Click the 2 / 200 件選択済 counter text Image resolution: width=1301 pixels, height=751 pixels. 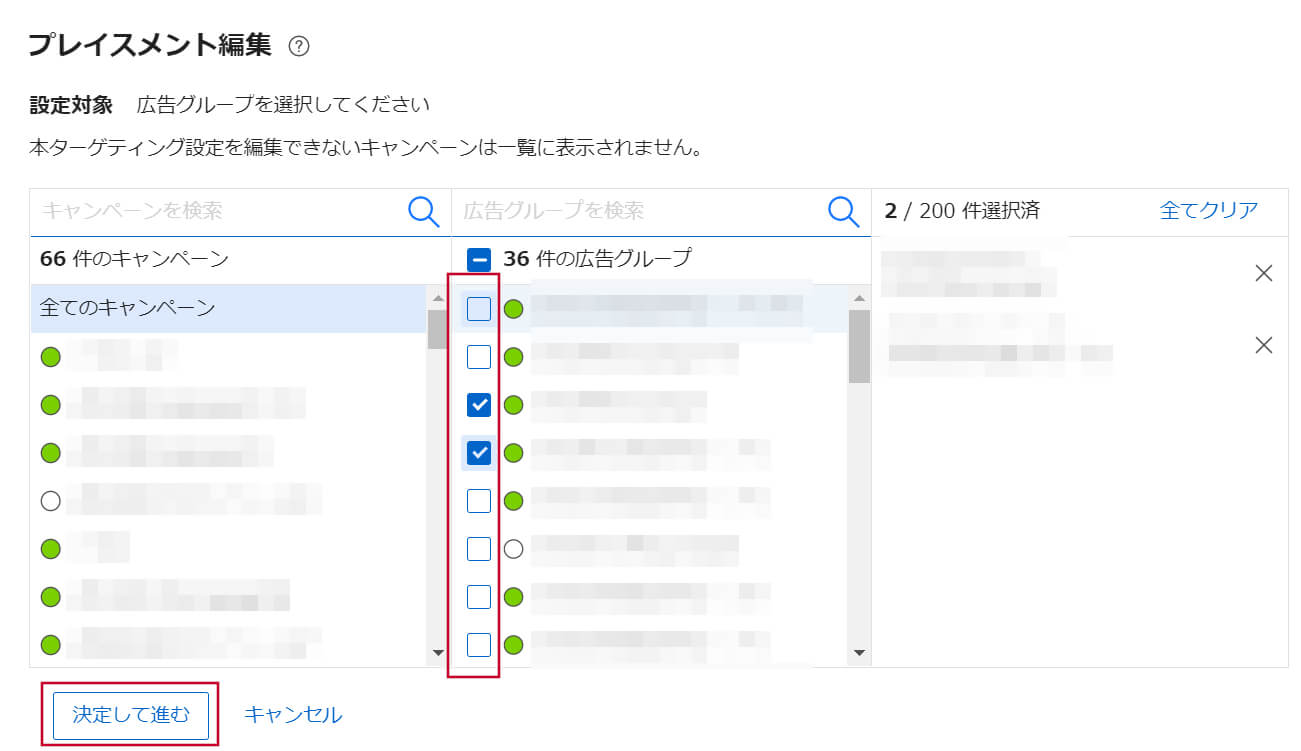(962, 210)
